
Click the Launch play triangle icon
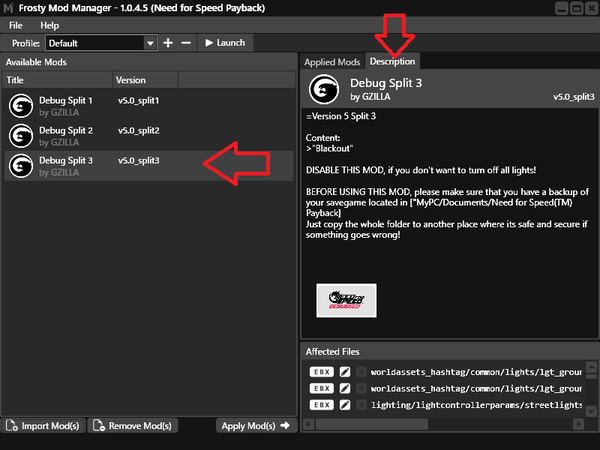pos(209,43)
